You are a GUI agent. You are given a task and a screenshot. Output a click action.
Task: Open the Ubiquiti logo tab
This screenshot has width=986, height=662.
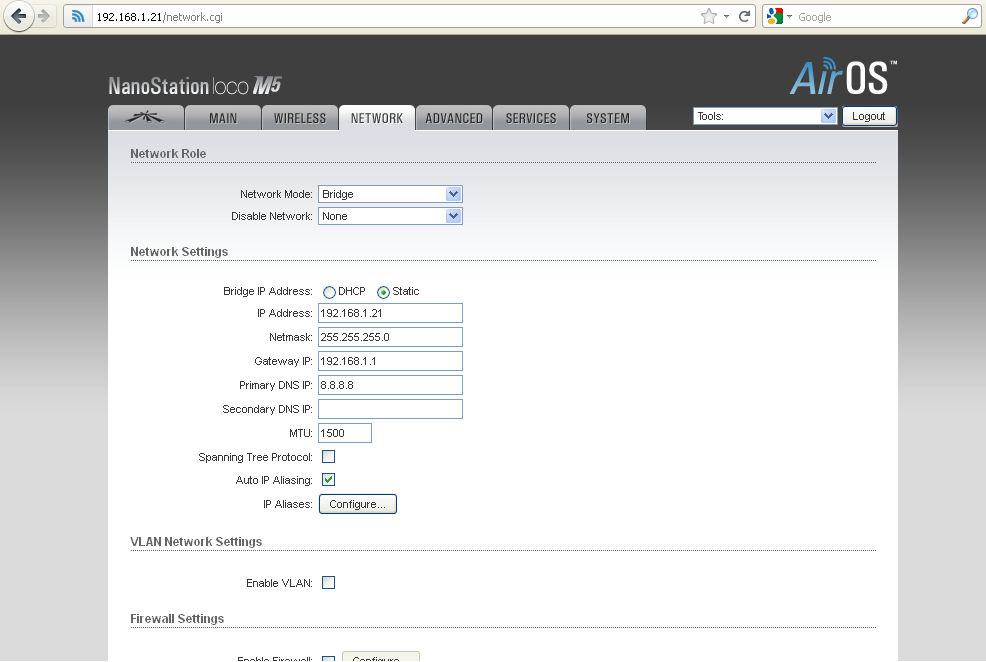click(146, 118)
